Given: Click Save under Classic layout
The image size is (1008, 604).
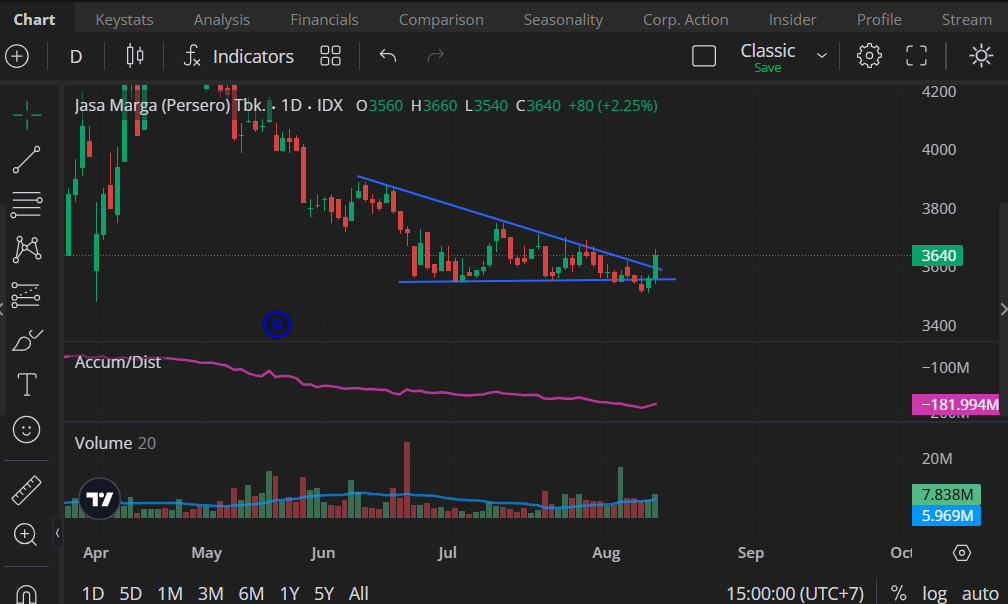Looking at the screenshot, I should click(x=768, y=68).
